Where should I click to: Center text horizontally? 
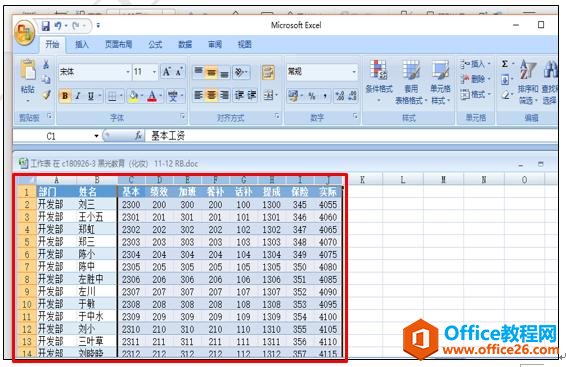211,96
